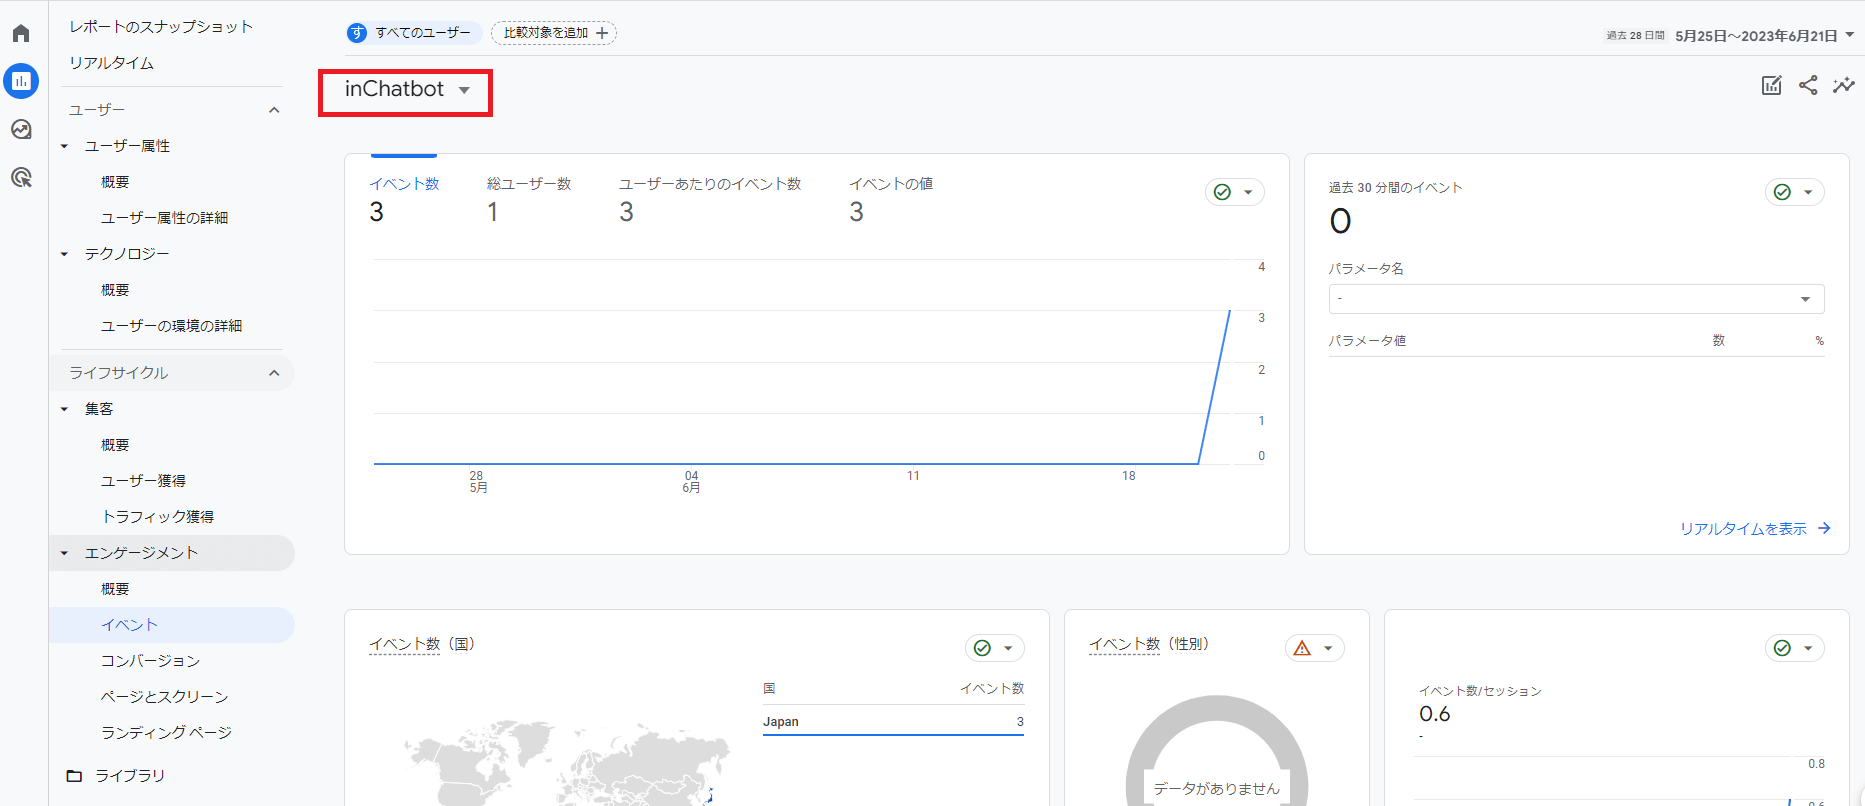The height and width of the screenshot is (806, 1865).
Task: Open ランディング ページ report
Action: [x=166, y=733]
